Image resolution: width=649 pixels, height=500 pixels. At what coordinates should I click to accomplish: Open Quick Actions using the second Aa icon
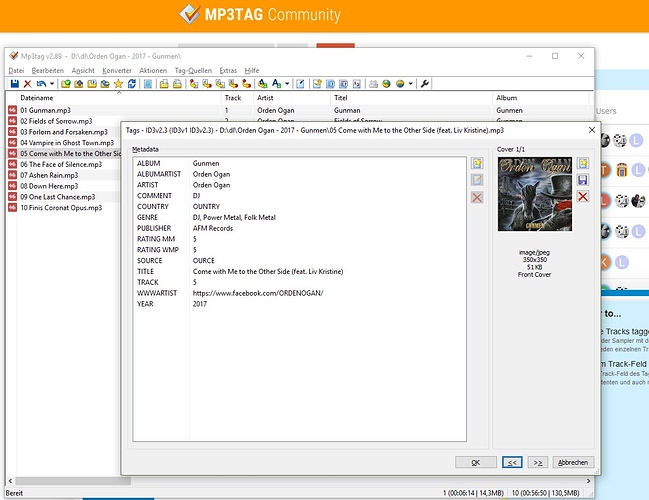point(276,84)
